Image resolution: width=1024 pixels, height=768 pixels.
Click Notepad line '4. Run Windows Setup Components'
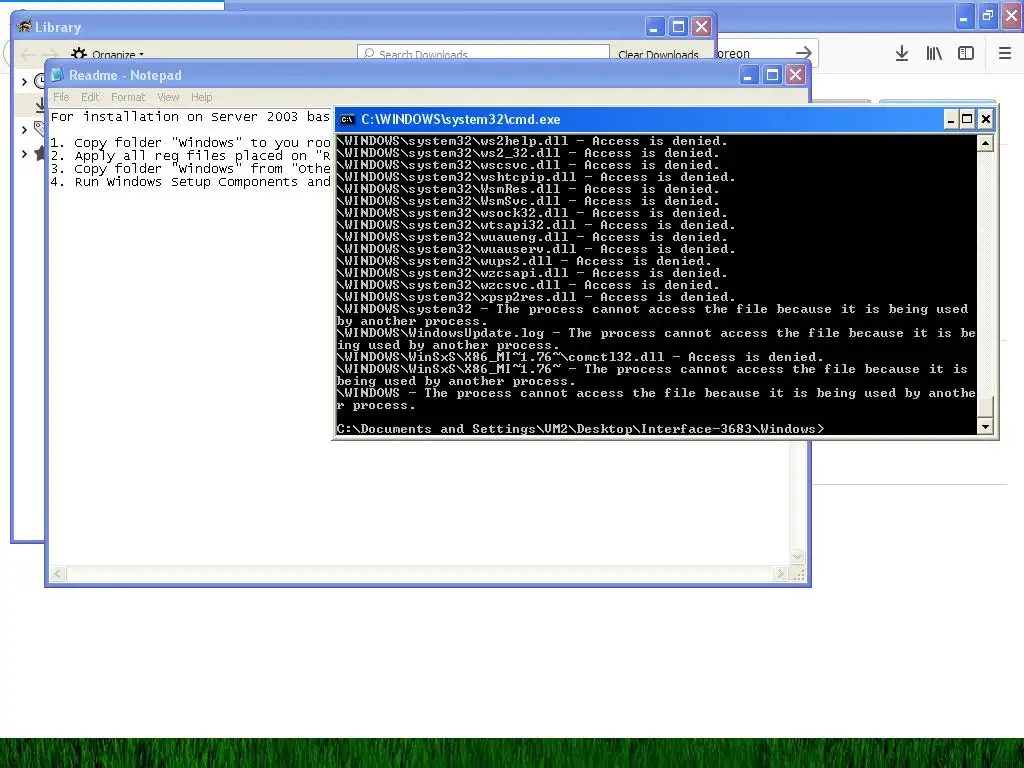point(191,182)
